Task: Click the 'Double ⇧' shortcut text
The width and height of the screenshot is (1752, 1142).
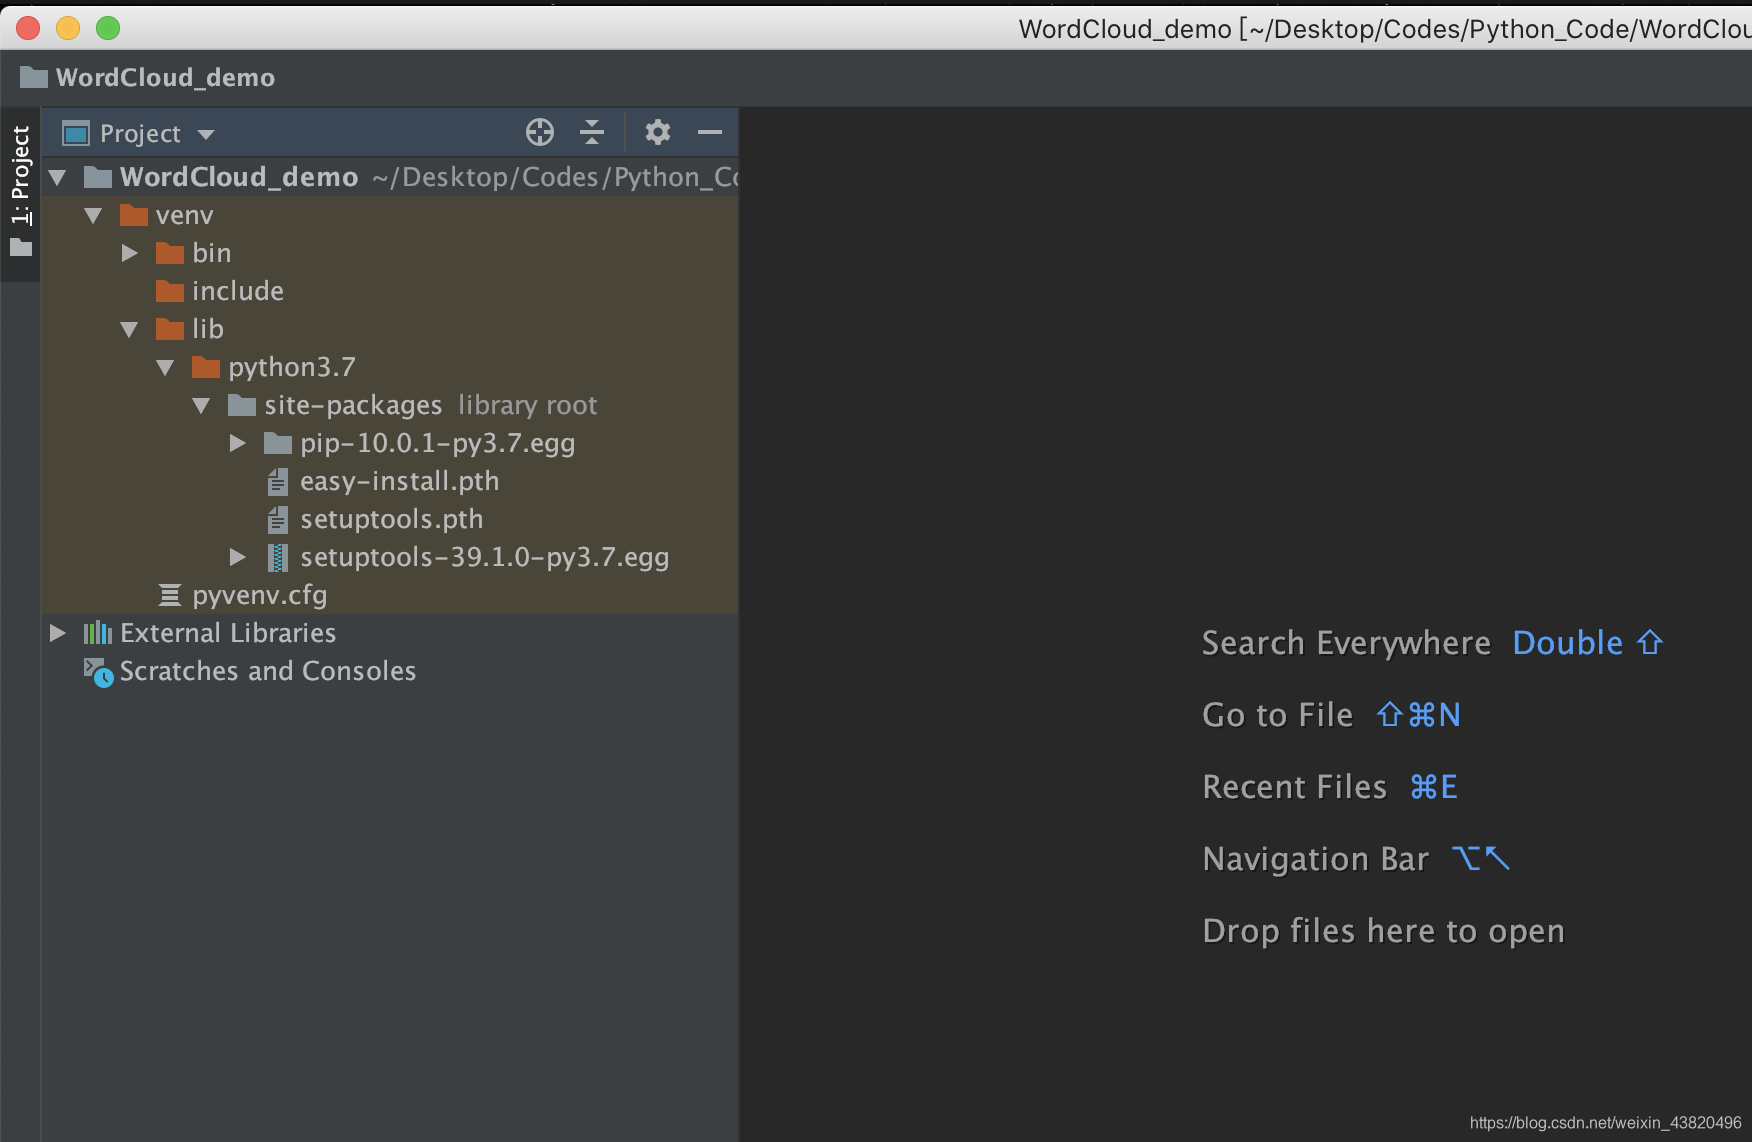Action: click(x=1588, y=643)
